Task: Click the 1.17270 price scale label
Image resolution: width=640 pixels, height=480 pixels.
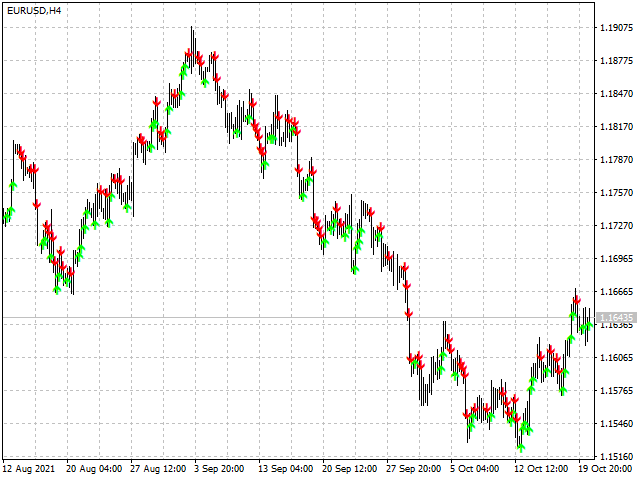Action: pyautogui.click(x=616, y=226)
